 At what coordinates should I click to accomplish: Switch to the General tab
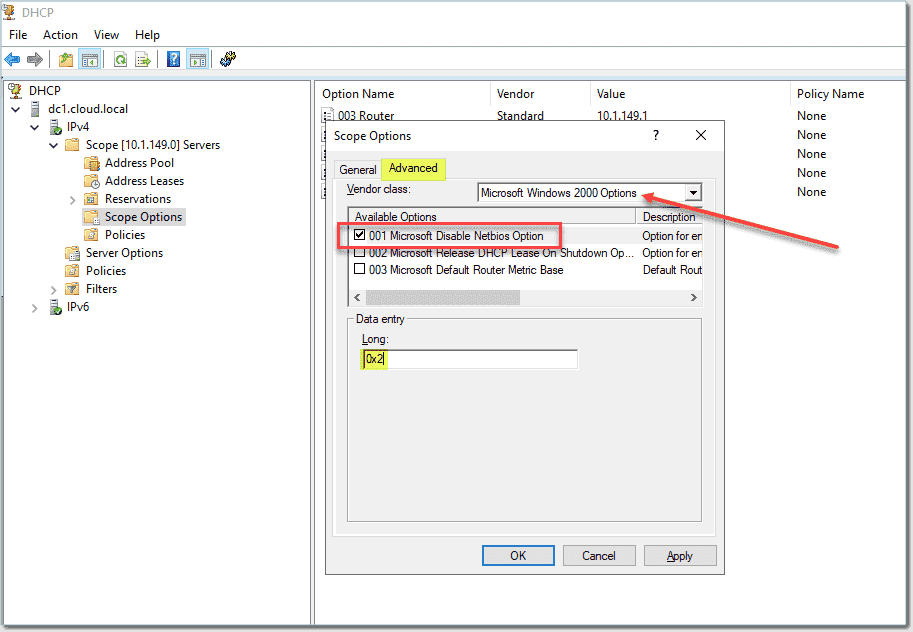pos(358,169)
